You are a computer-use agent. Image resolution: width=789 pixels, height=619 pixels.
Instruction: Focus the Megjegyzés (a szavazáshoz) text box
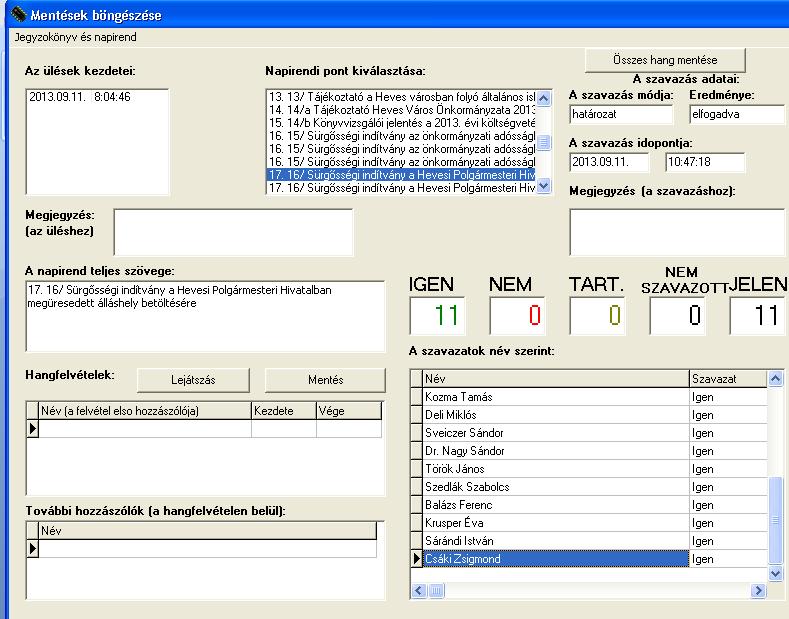(677, 233)
